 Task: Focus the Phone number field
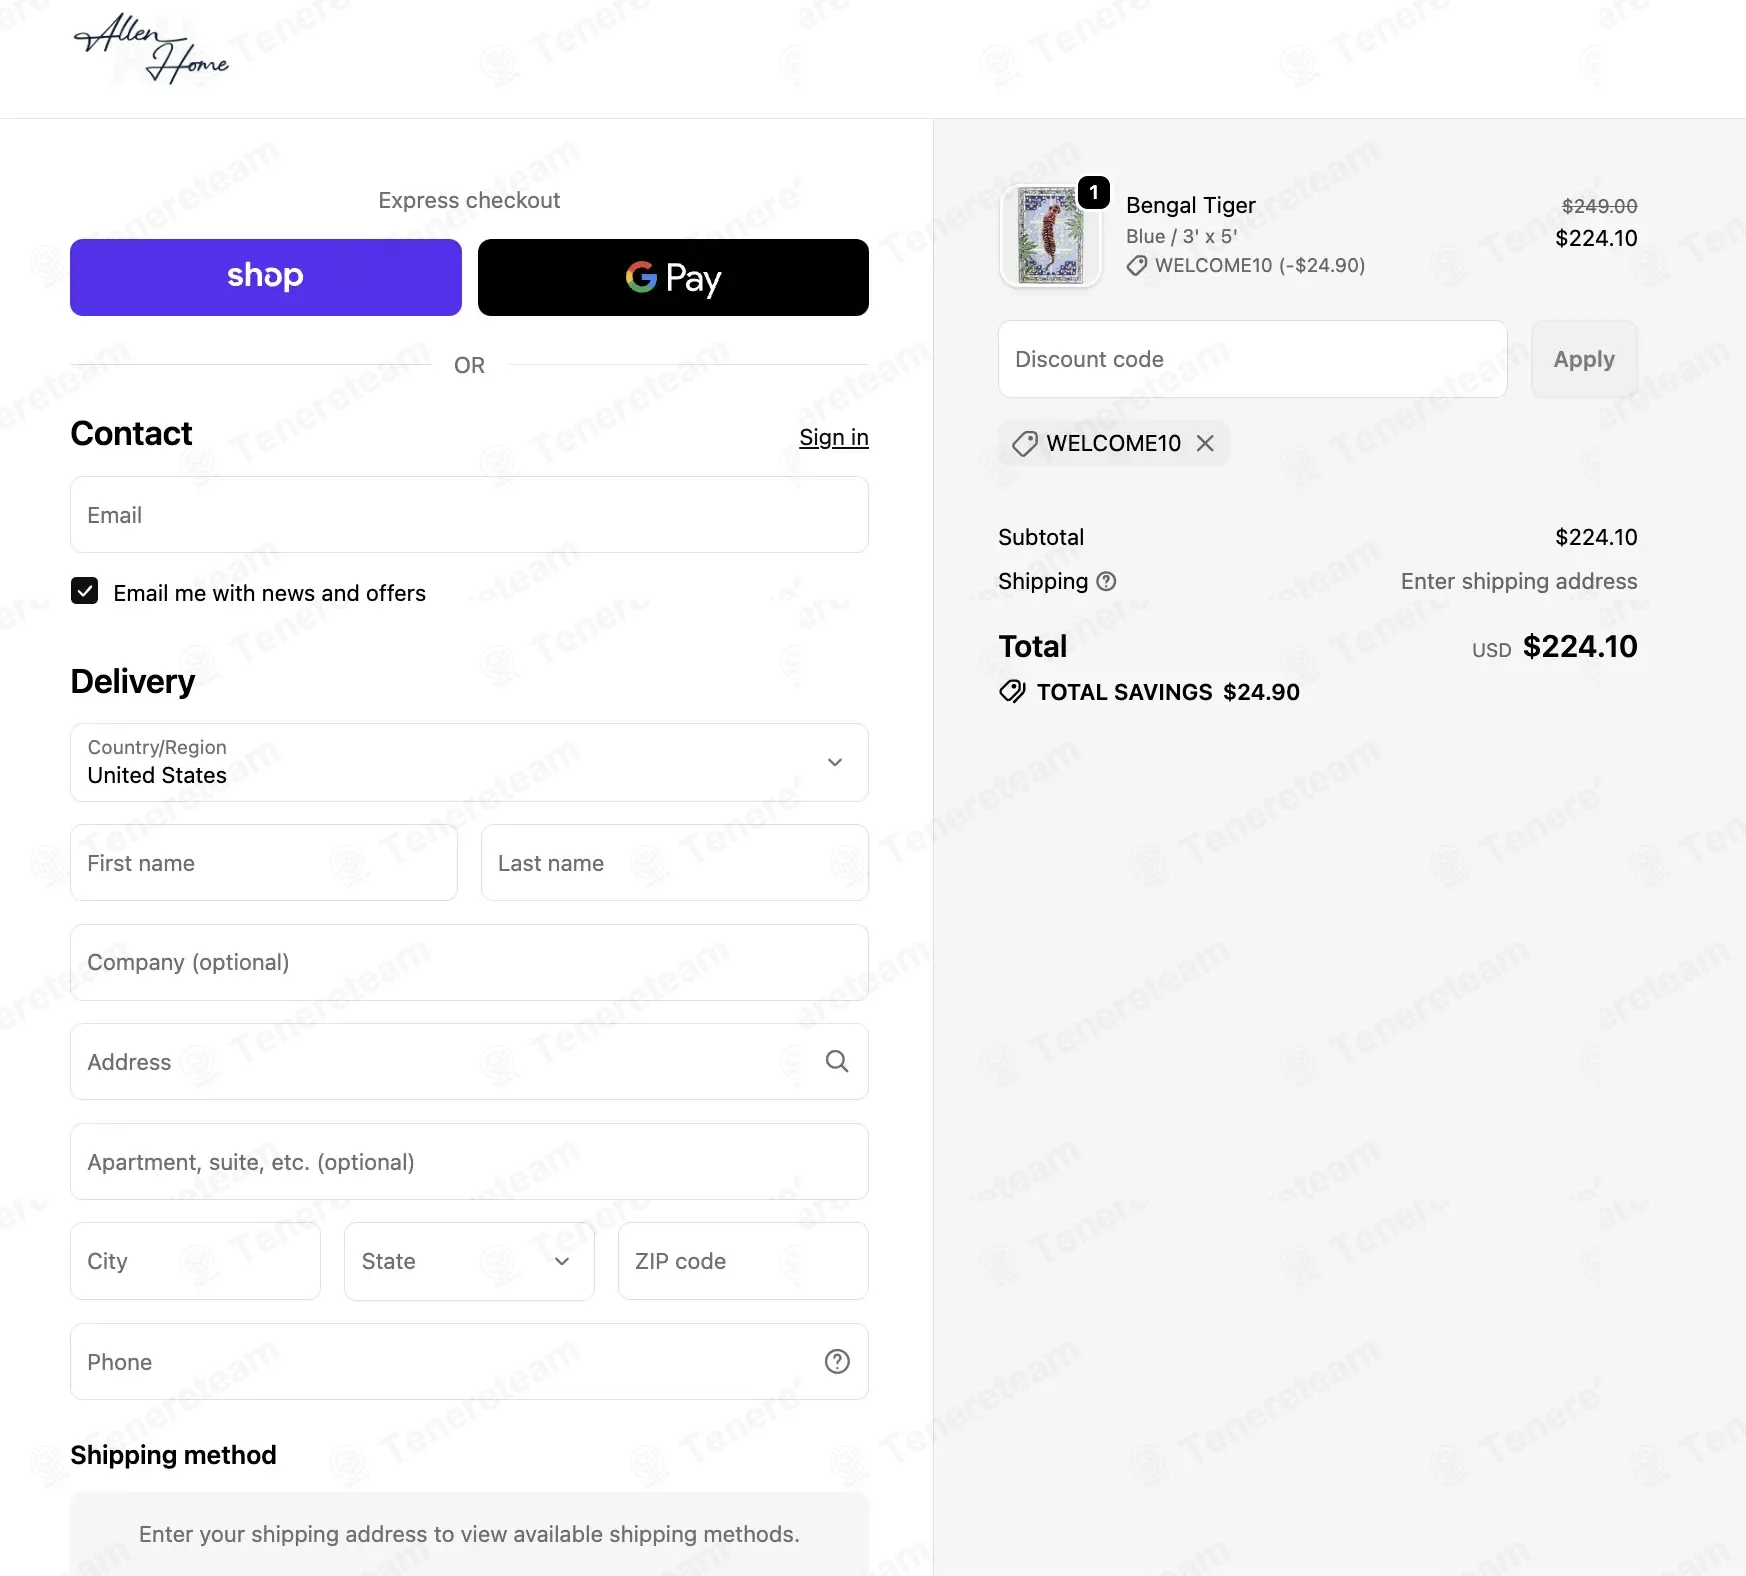point(469,1361)
